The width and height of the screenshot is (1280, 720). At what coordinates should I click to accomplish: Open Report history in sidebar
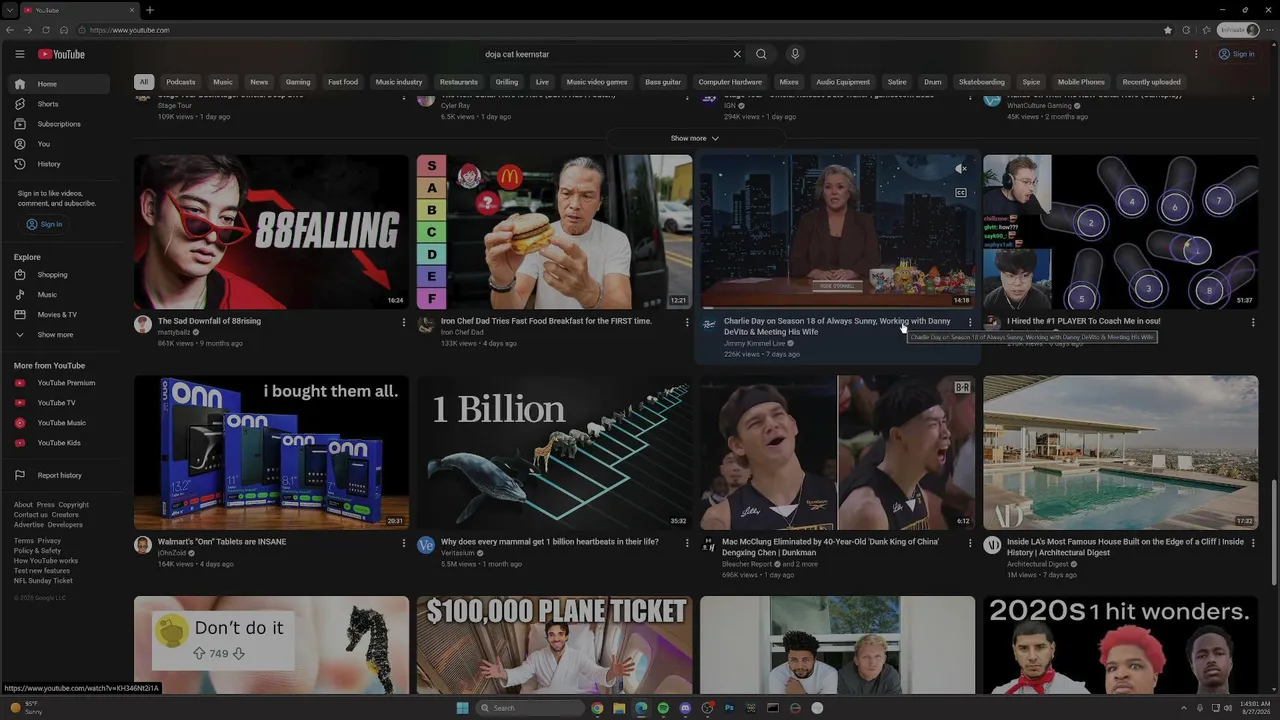(x=60, y=475)
